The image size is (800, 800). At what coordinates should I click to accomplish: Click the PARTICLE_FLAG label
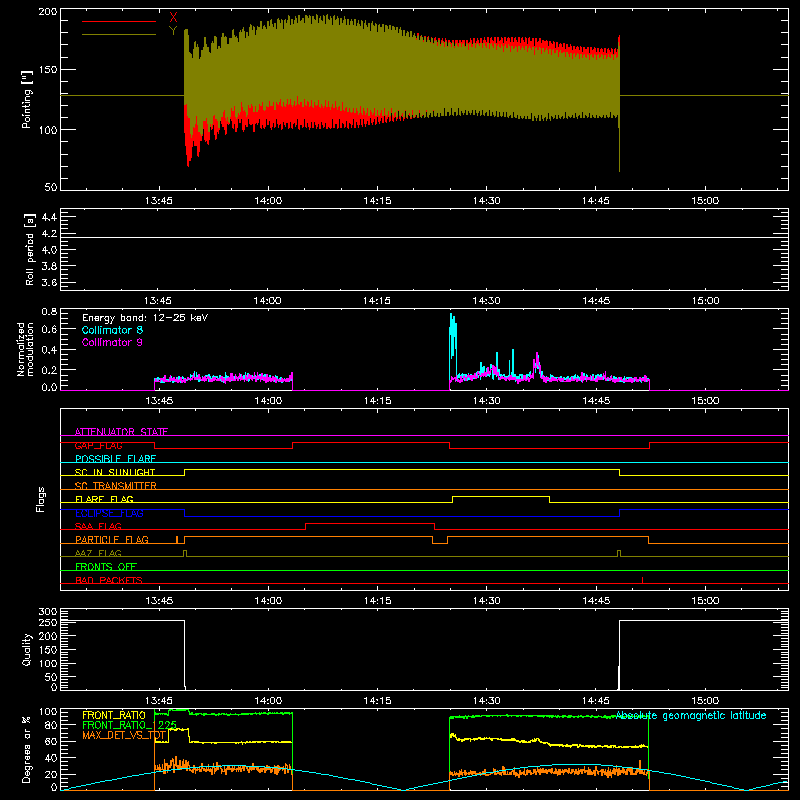pos(112,540)
